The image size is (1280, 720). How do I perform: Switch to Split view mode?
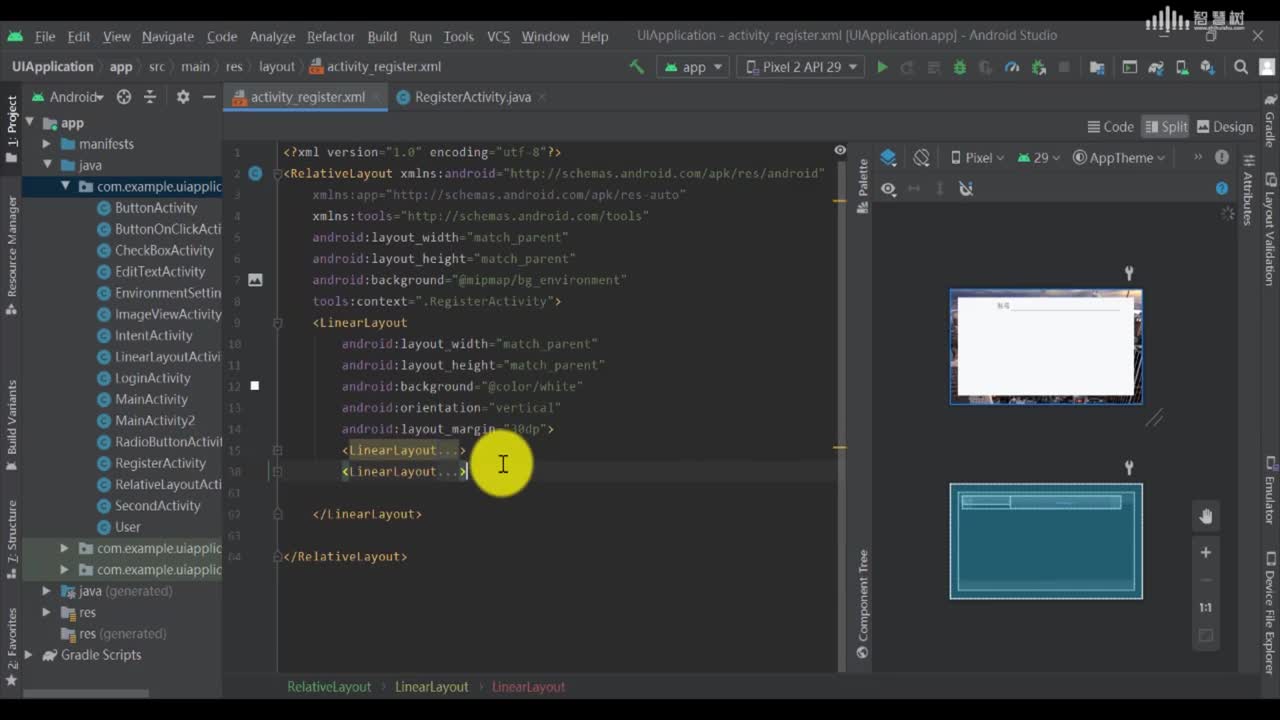tap(1166, 127)
